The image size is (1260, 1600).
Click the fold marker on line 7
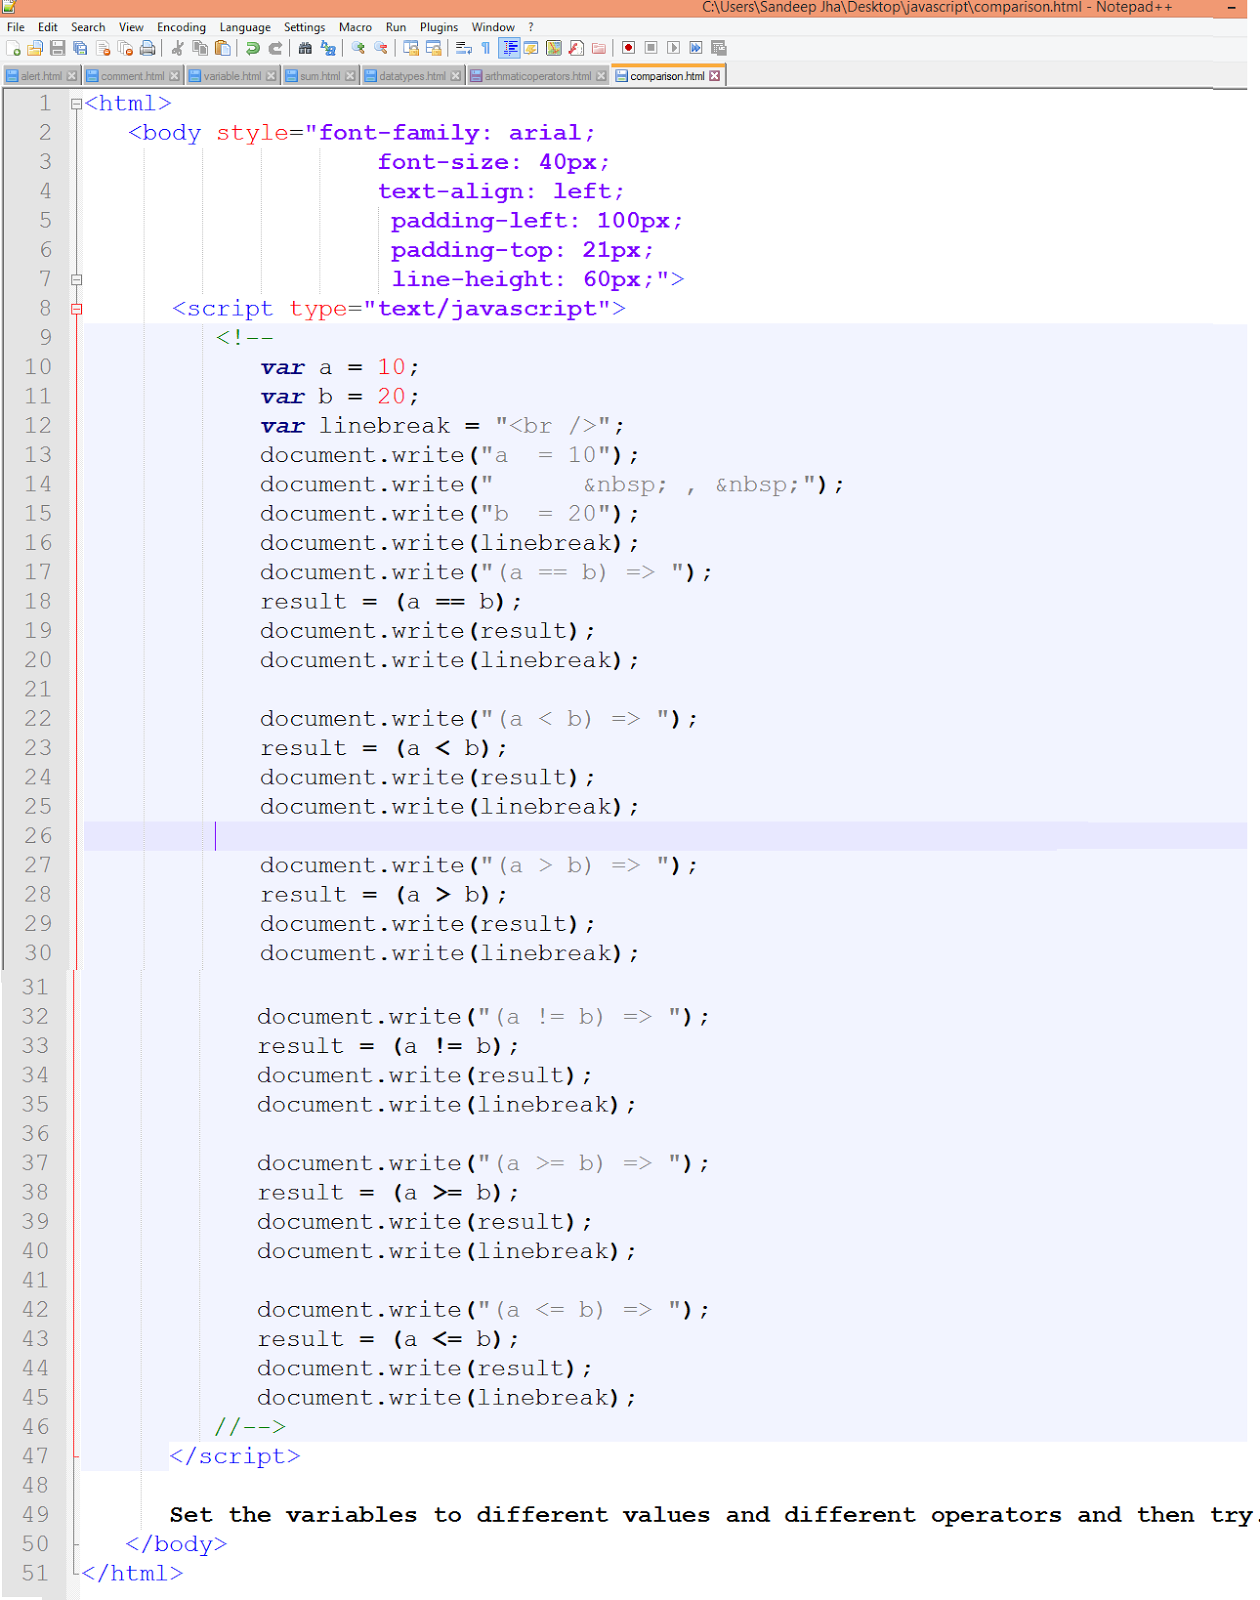tap(76, 280)
